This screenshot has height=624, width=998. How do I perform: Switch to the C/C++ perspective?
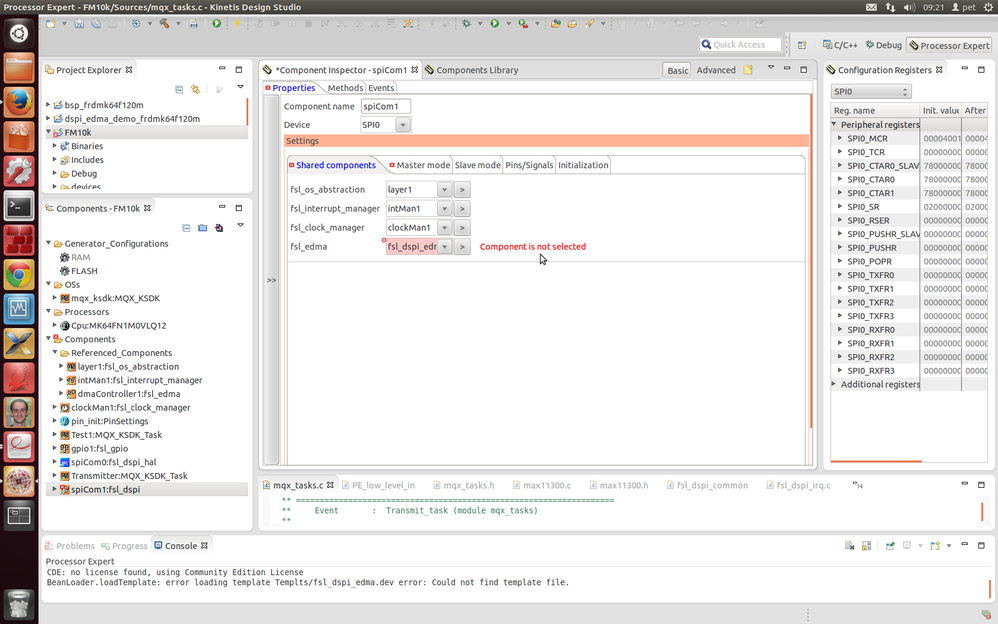pos(840,45)
